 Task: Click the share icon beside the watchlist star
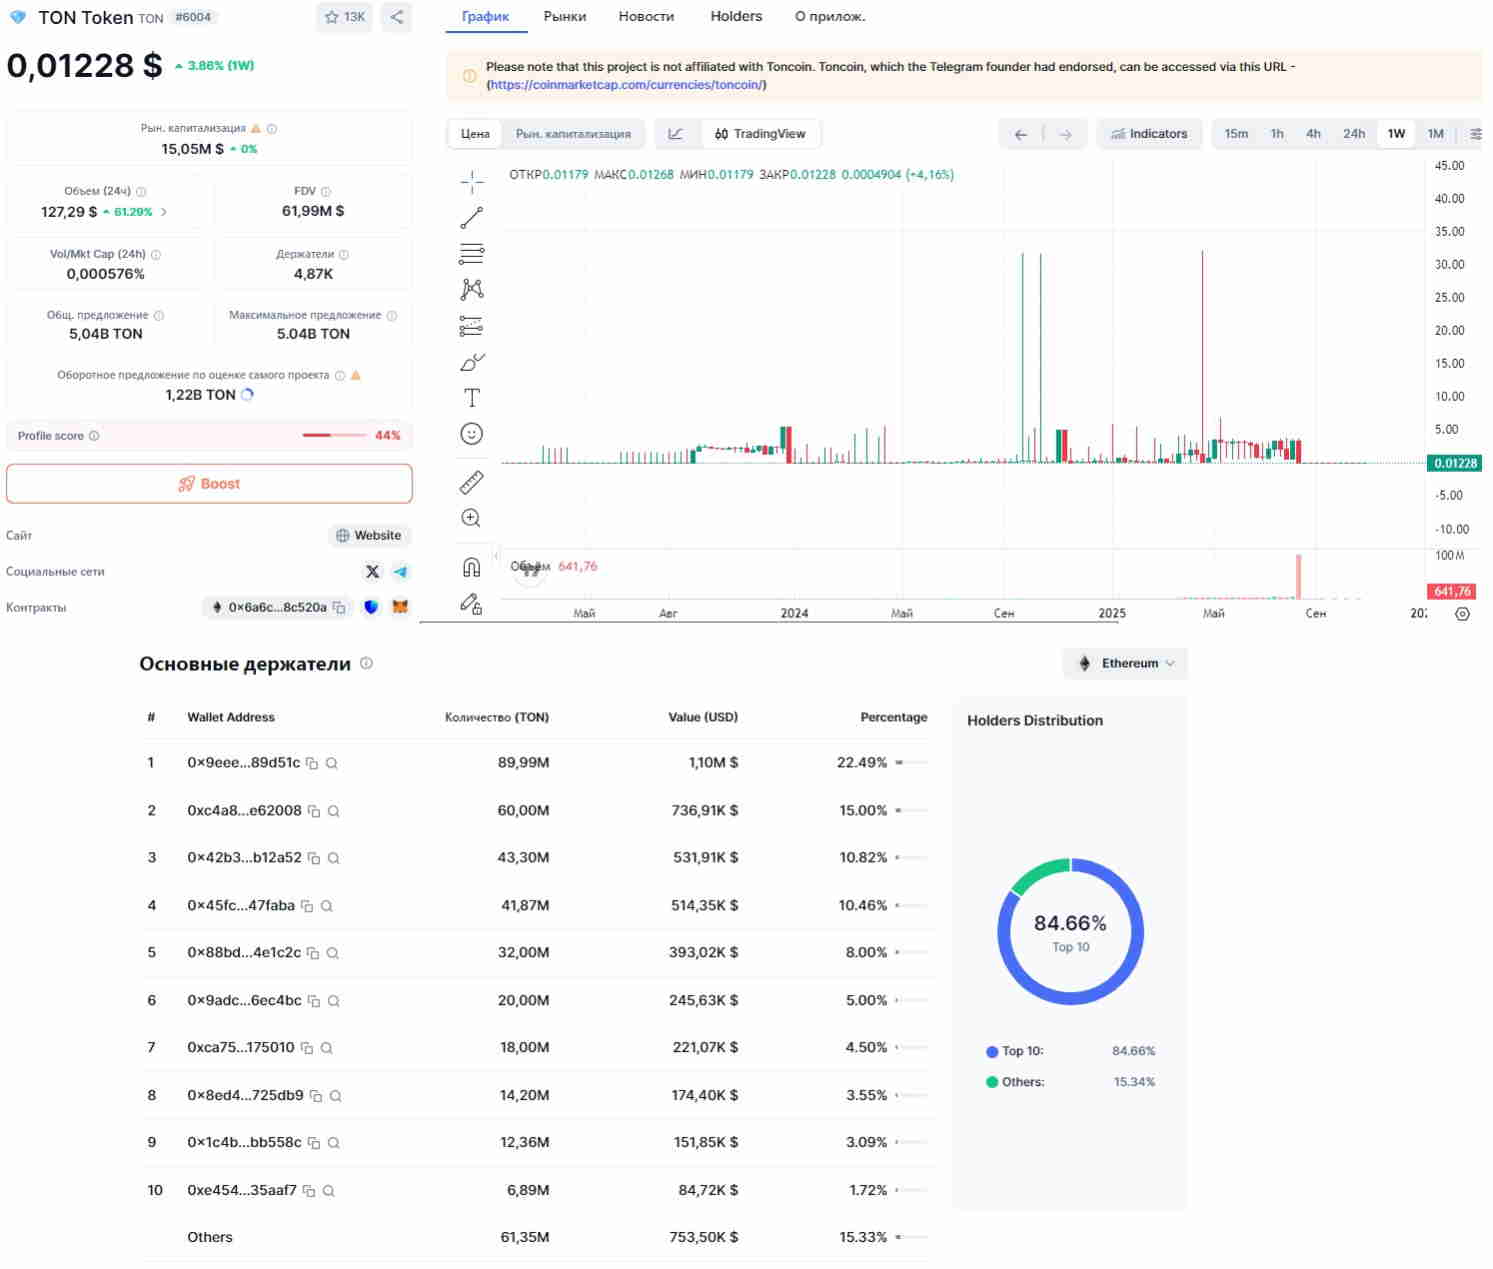point(397,17)
